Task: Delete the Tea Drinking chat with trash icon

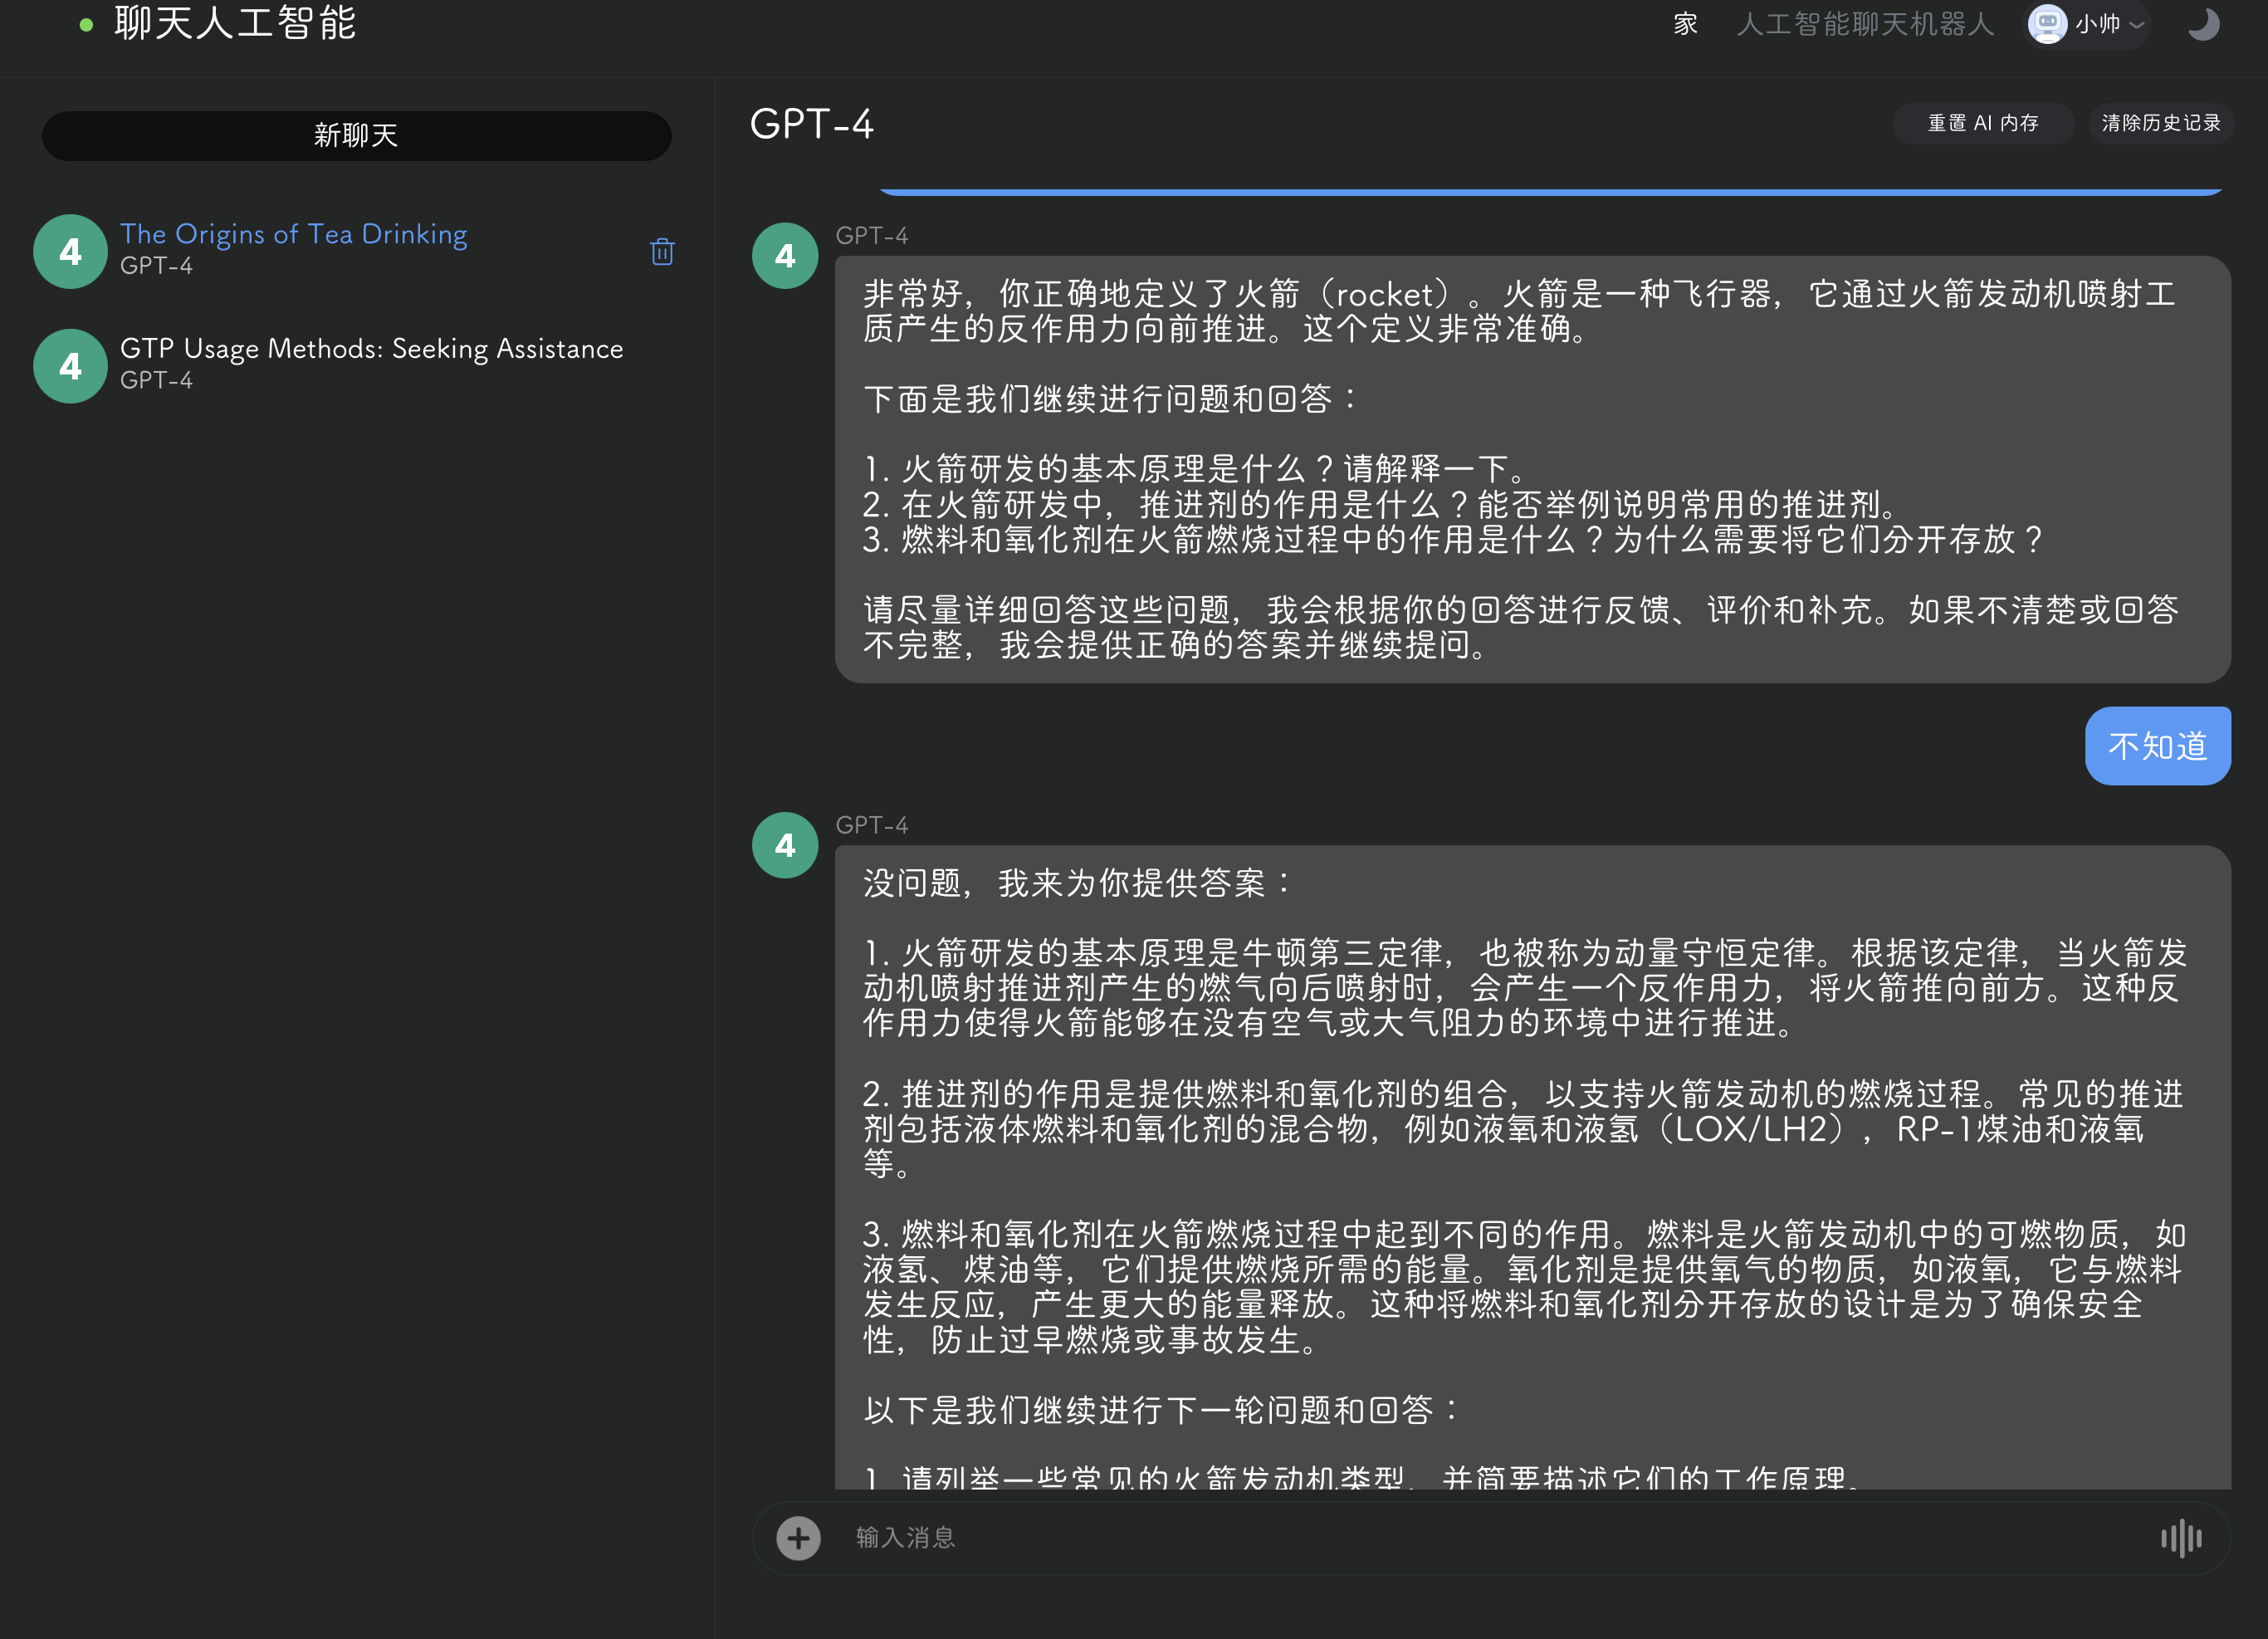Action: point(661,251)
